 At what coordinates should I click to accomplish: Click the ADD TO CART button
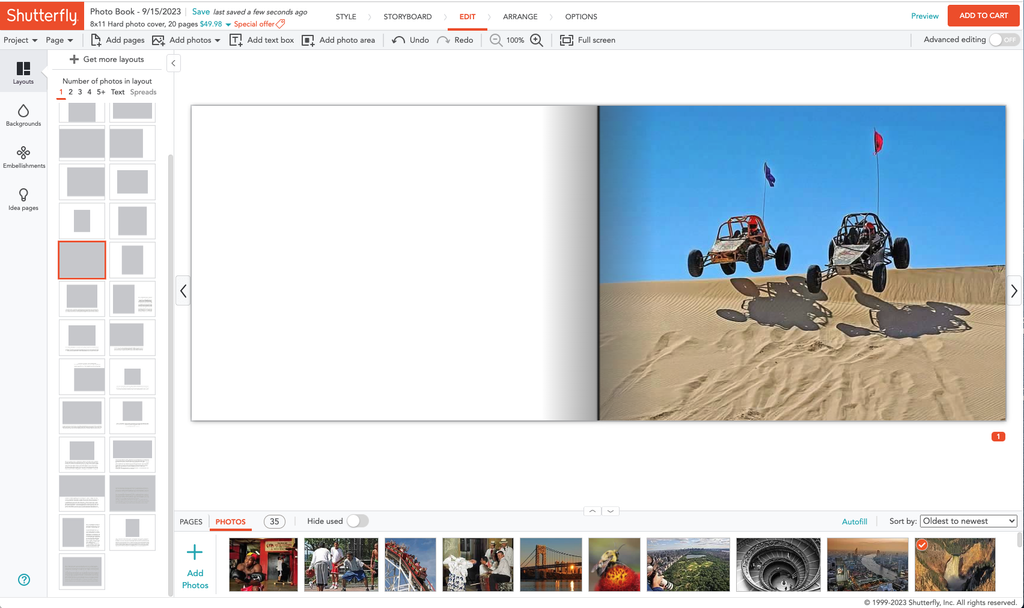tap(984, 16)
